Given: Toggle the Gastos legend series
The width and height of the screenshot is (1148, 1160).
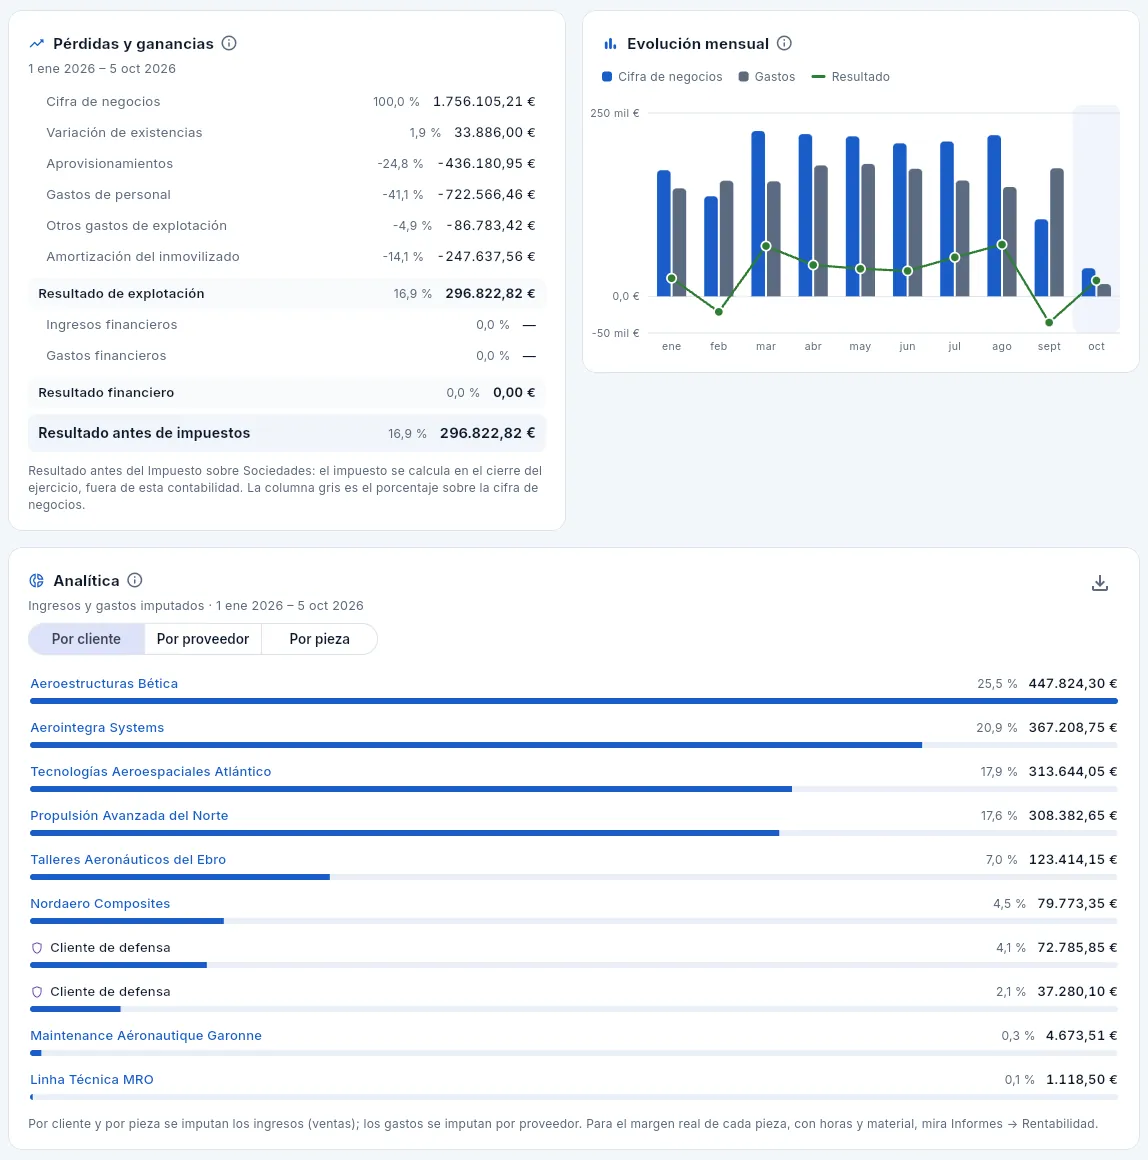Looking at the screenshot, I should (x=767, y=76).
